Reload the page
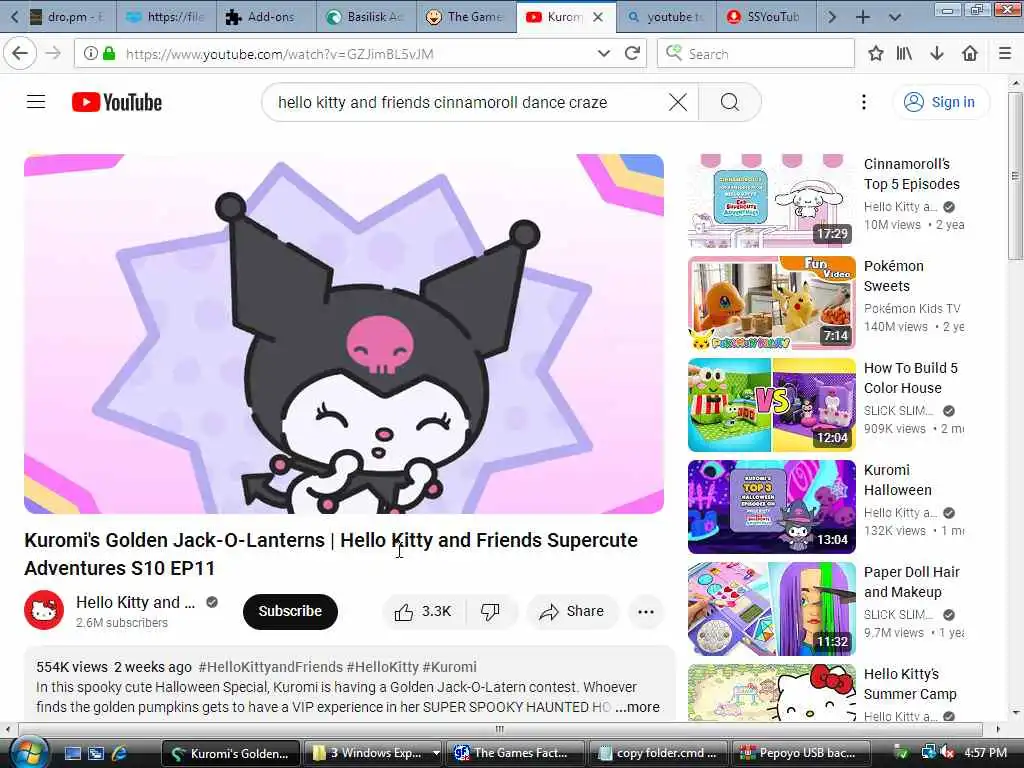The width and height of the screenshot is (1024, 768). pyautogui.click(x=632, y=54)
